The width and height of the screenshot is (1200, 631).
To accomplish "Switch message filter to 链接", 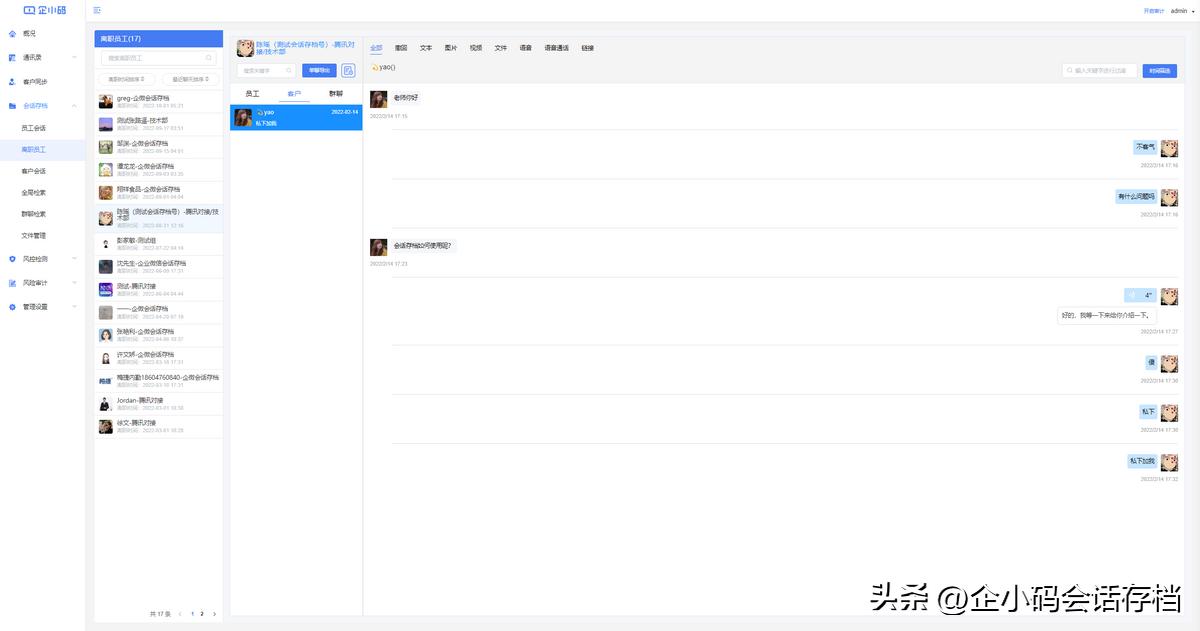I will pos(588,47).
